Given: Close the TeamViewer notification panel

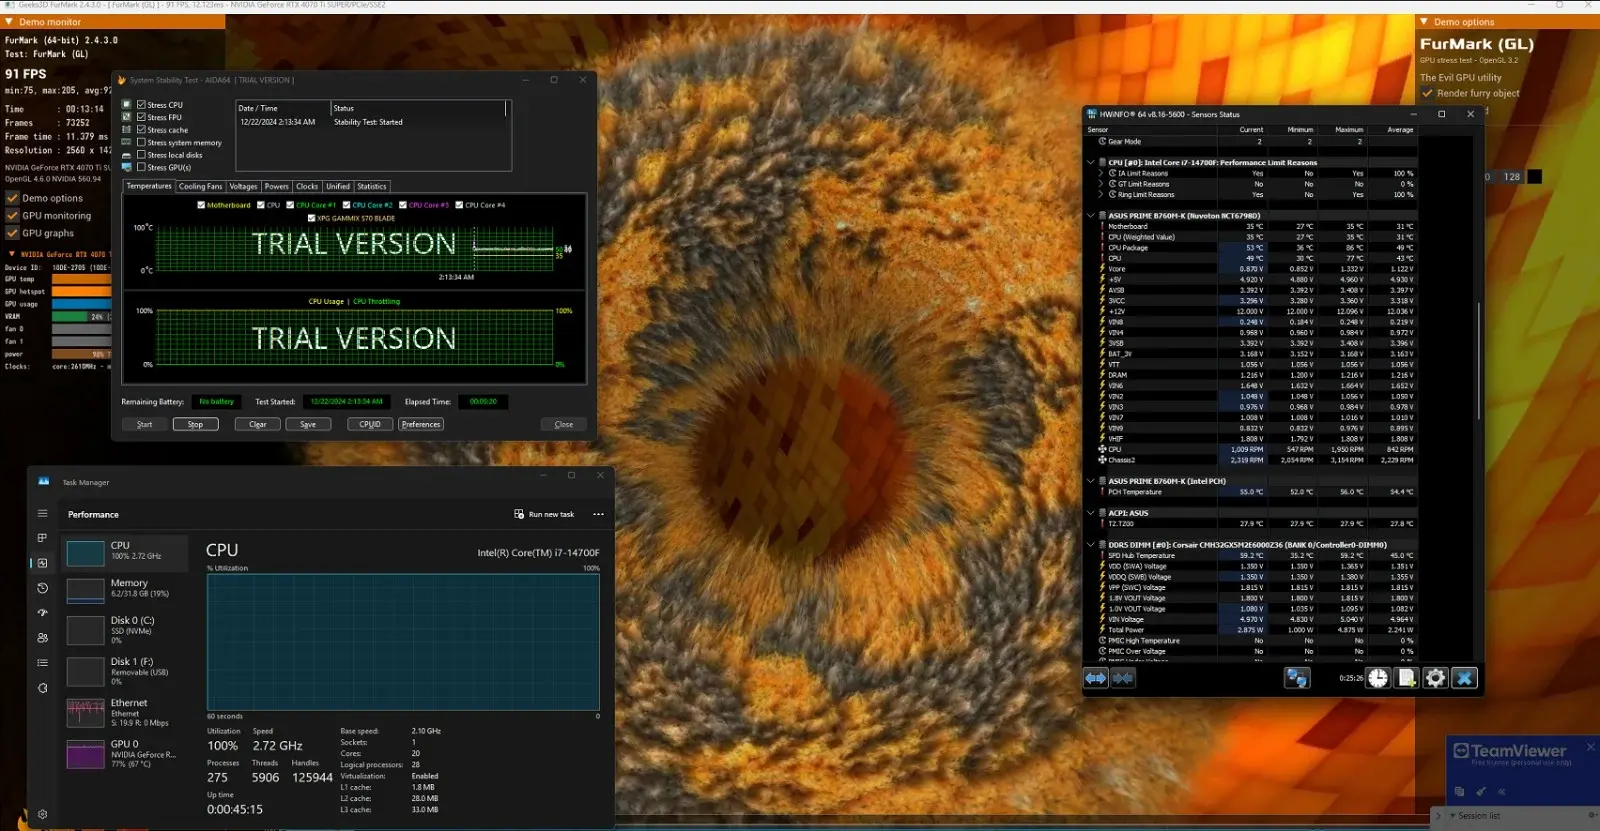Looking at the screenshot, I should [1590, 747].
